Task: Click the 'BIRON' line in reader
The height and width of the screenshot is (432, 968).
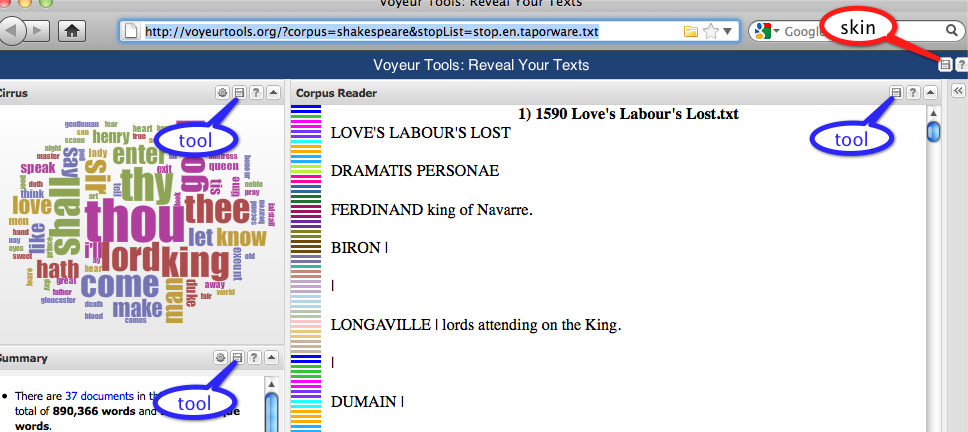Action: coord(359,248)
